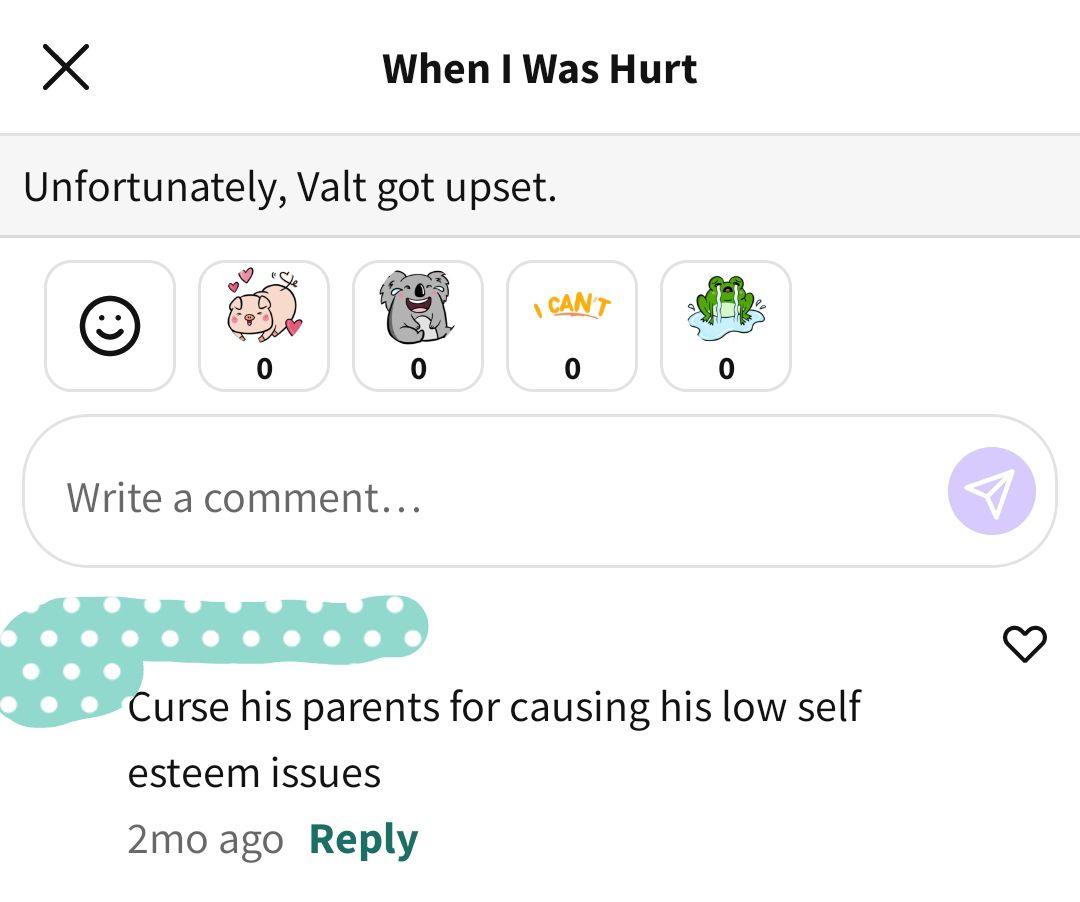This screenshot has width=1080, height=902.
Task: Like the comment with the heart icon
Action: click(1024, 644)
